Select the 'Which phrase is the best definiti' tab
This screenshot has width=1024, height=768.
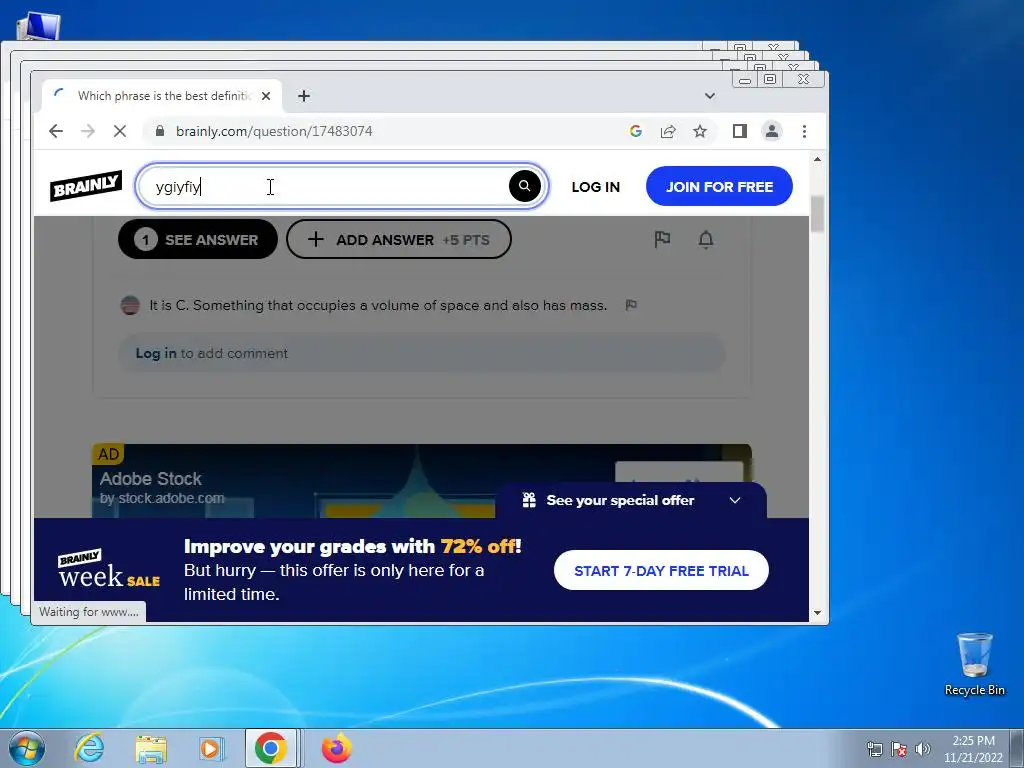pos(162,96)
